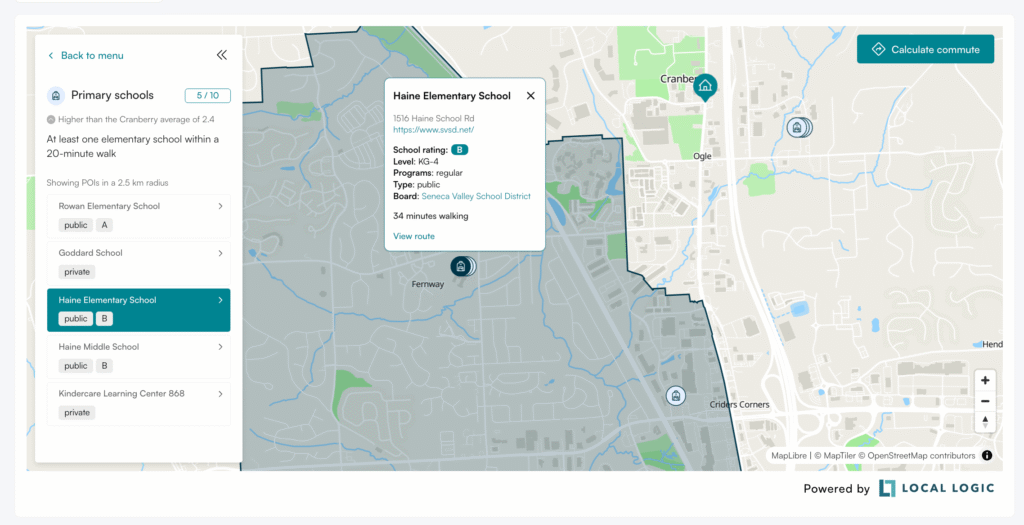Click 'Showing POIs in a 2.5 km radius'

[107, 183]
